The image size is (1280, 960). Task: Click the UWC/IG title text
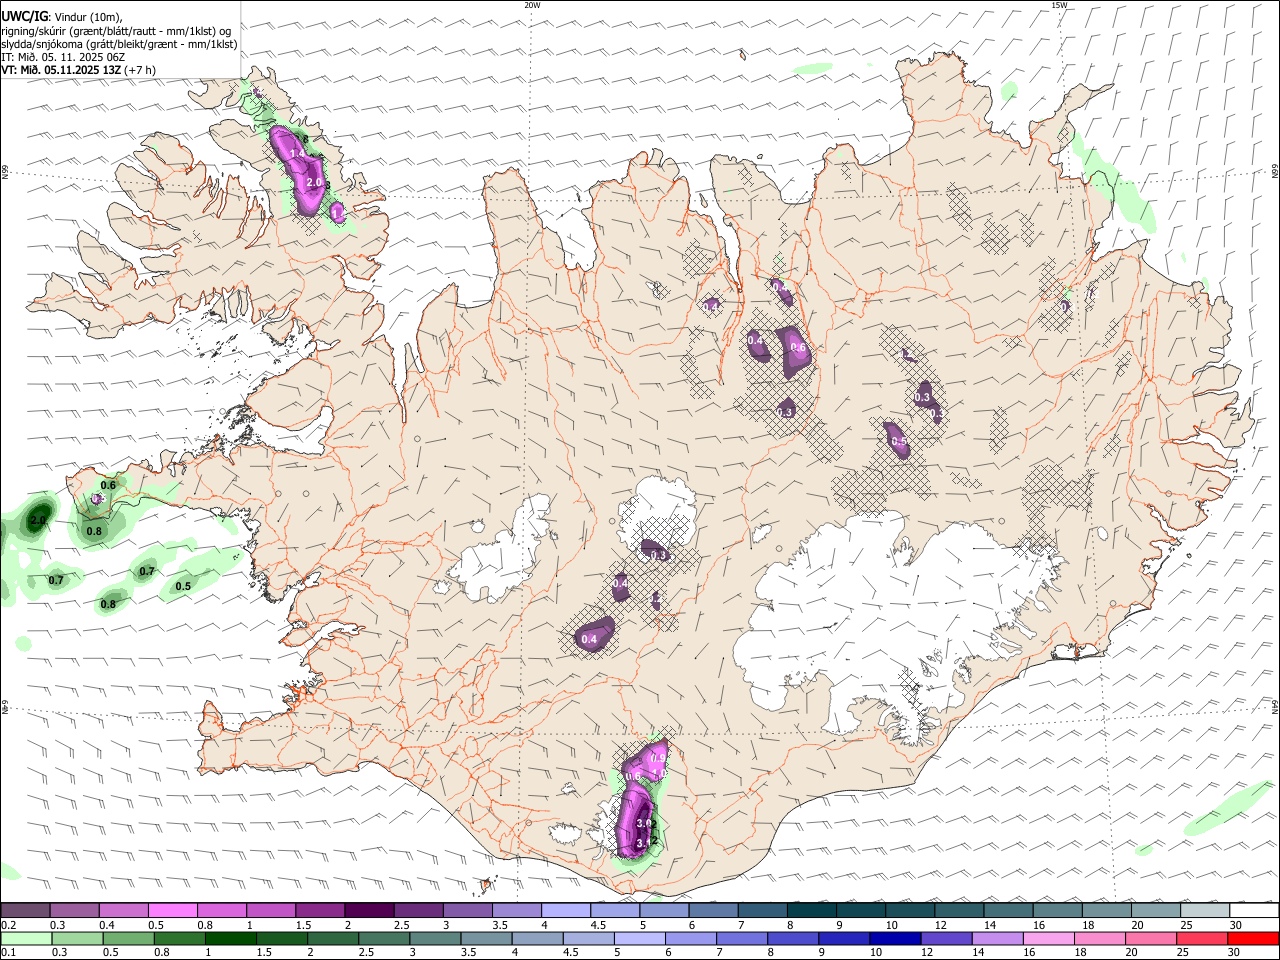pos(25,17)
